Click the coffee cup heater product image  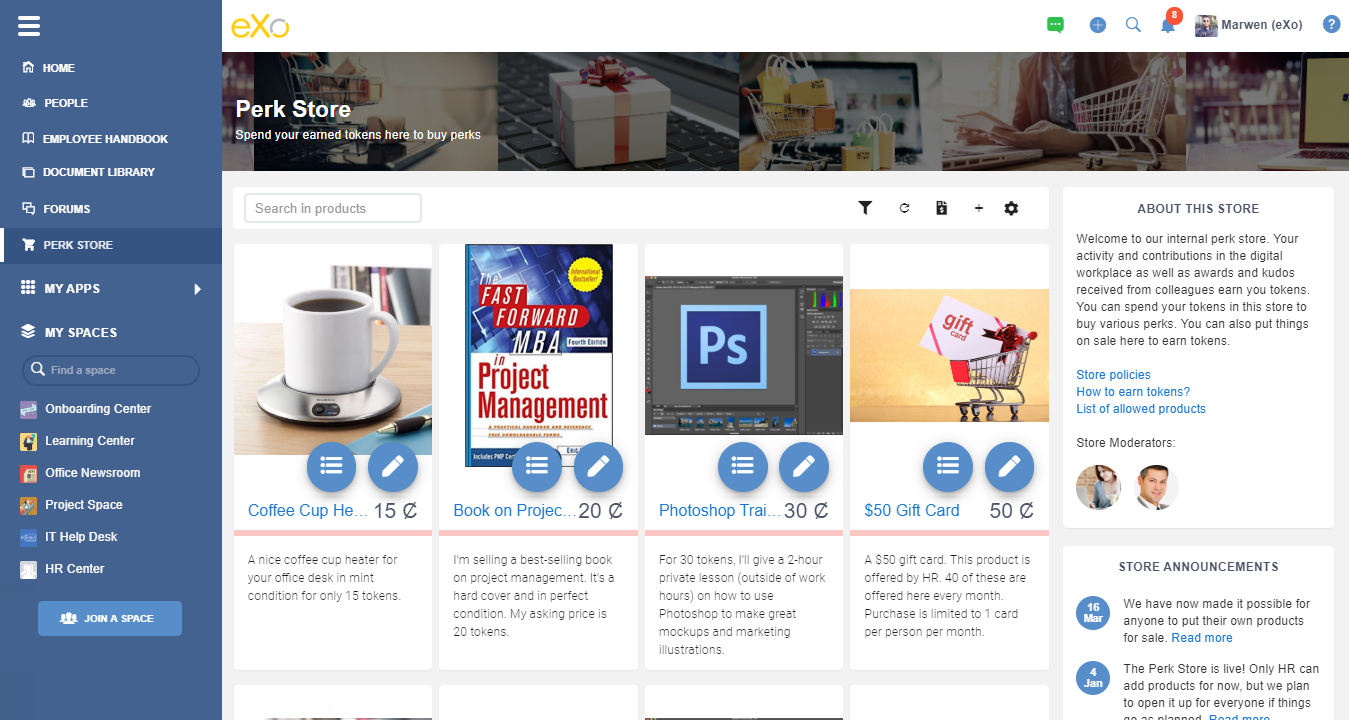click(333, 349)
